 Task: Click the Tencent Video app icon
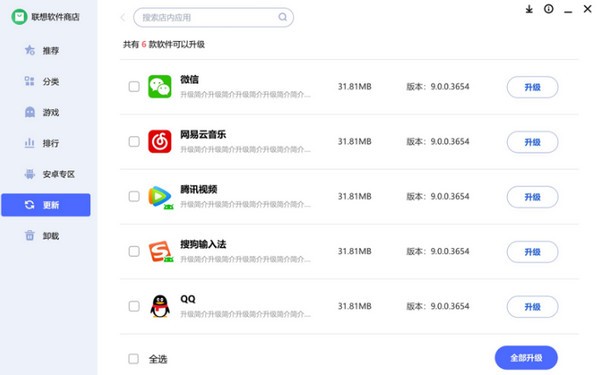160,197
